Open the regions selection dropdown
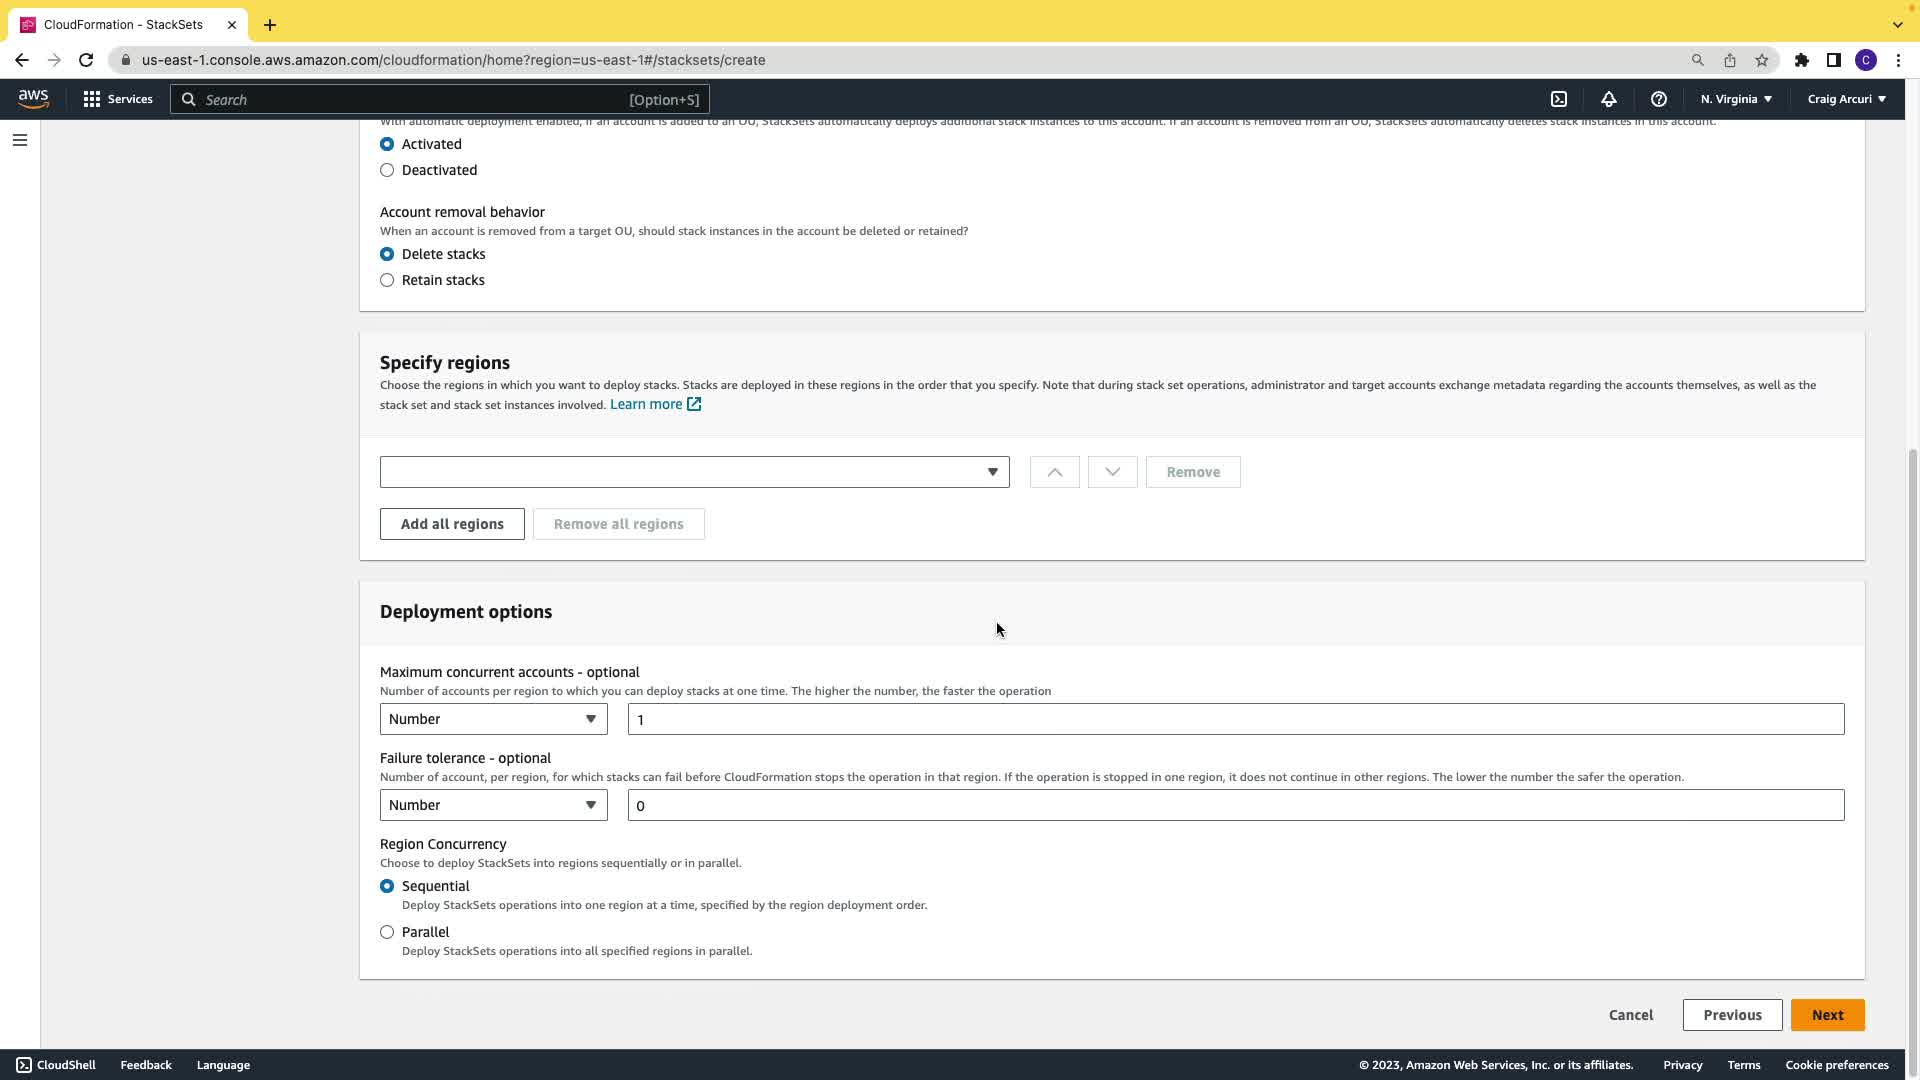The width and height of the screenshot is (1920, 1080). [x=694, y=472]
